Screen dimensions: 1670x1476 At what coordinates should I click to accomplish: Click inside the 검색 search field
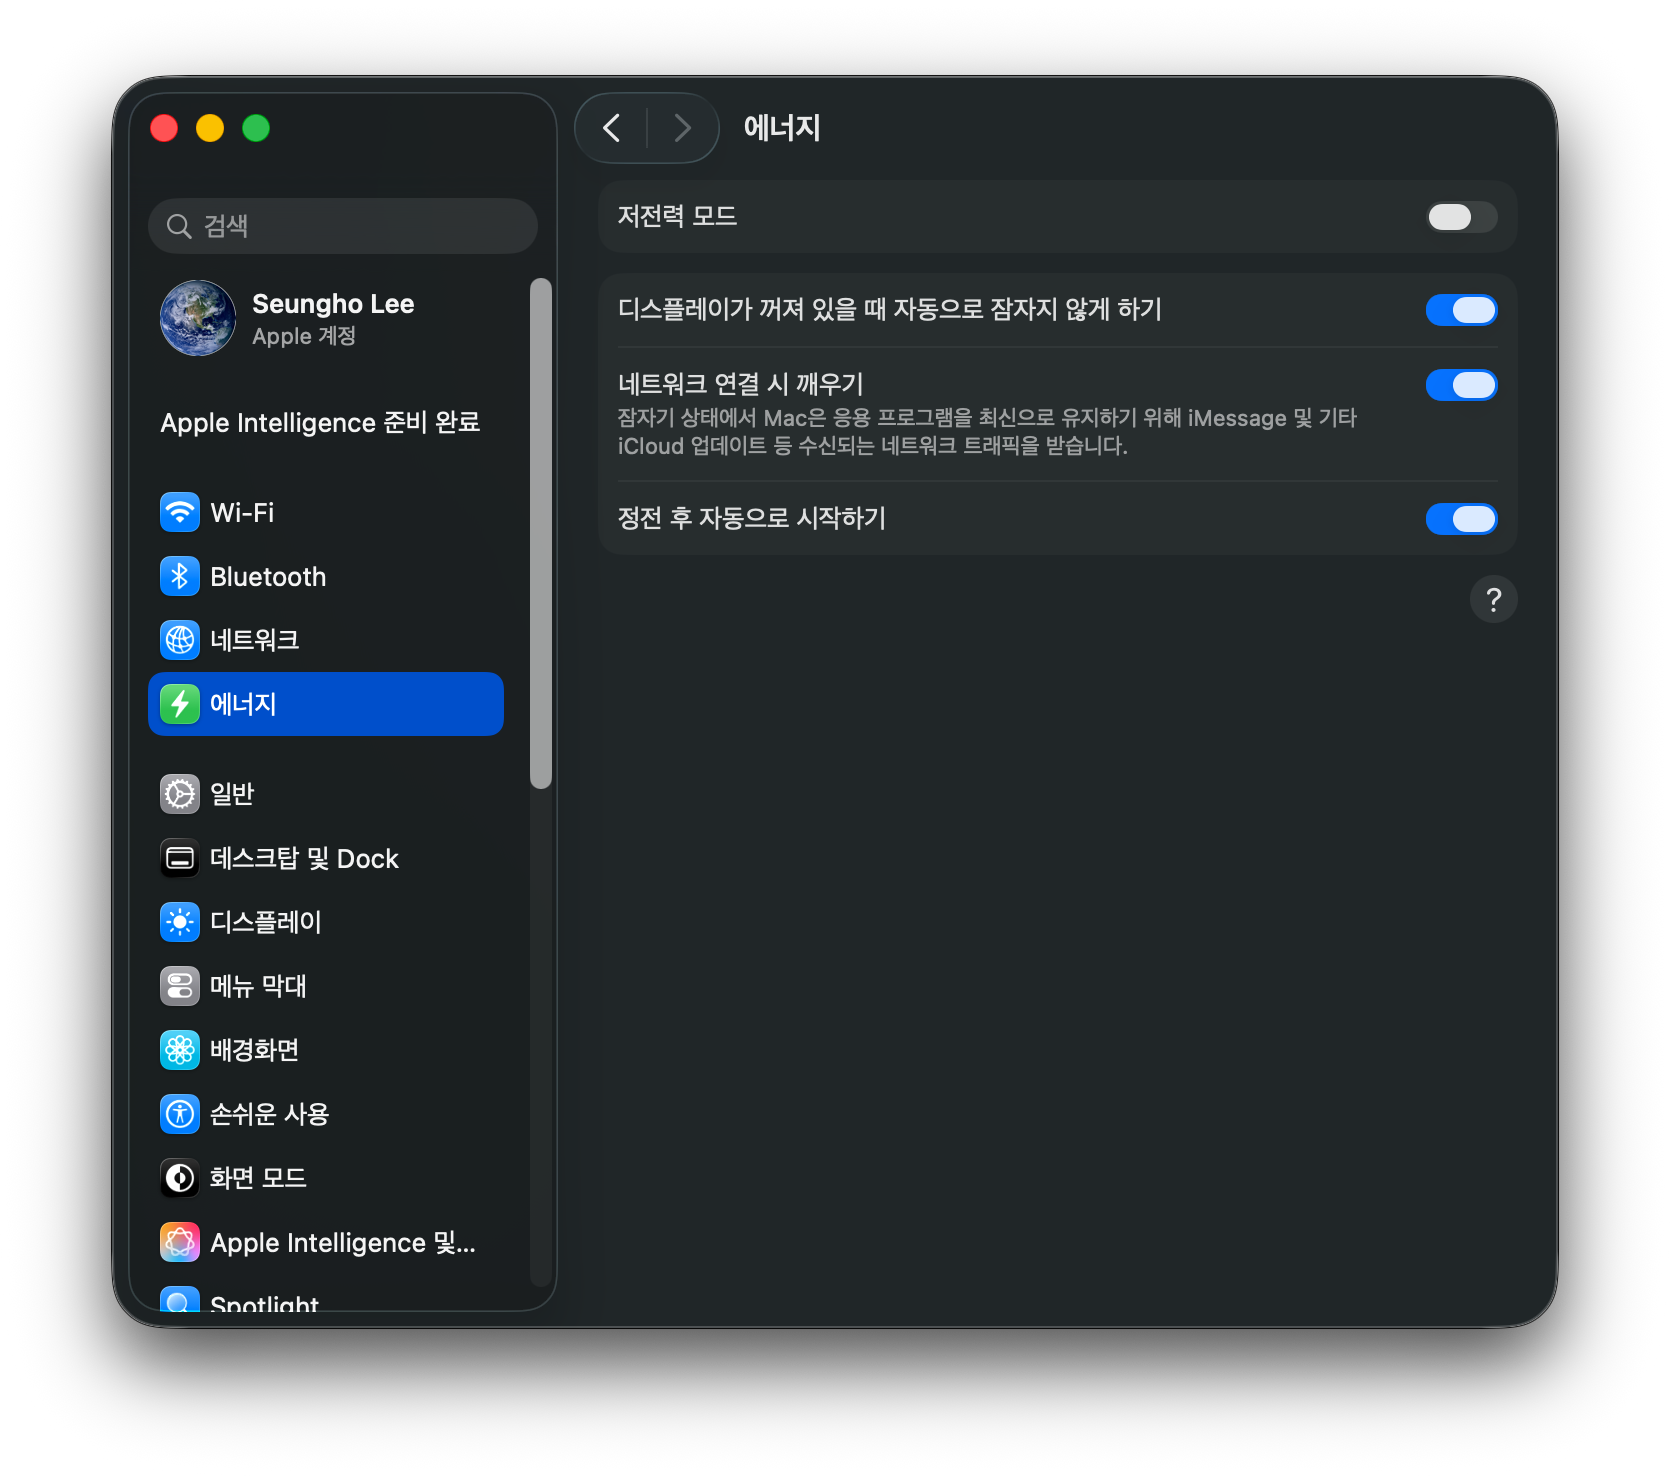click(x=343, y=226)
